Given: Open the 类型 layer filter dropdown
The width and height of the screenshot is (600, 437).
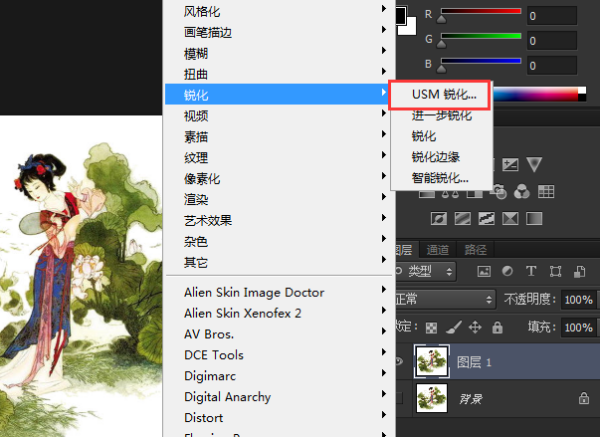Looking at the screenshot, I should [425, 271].
